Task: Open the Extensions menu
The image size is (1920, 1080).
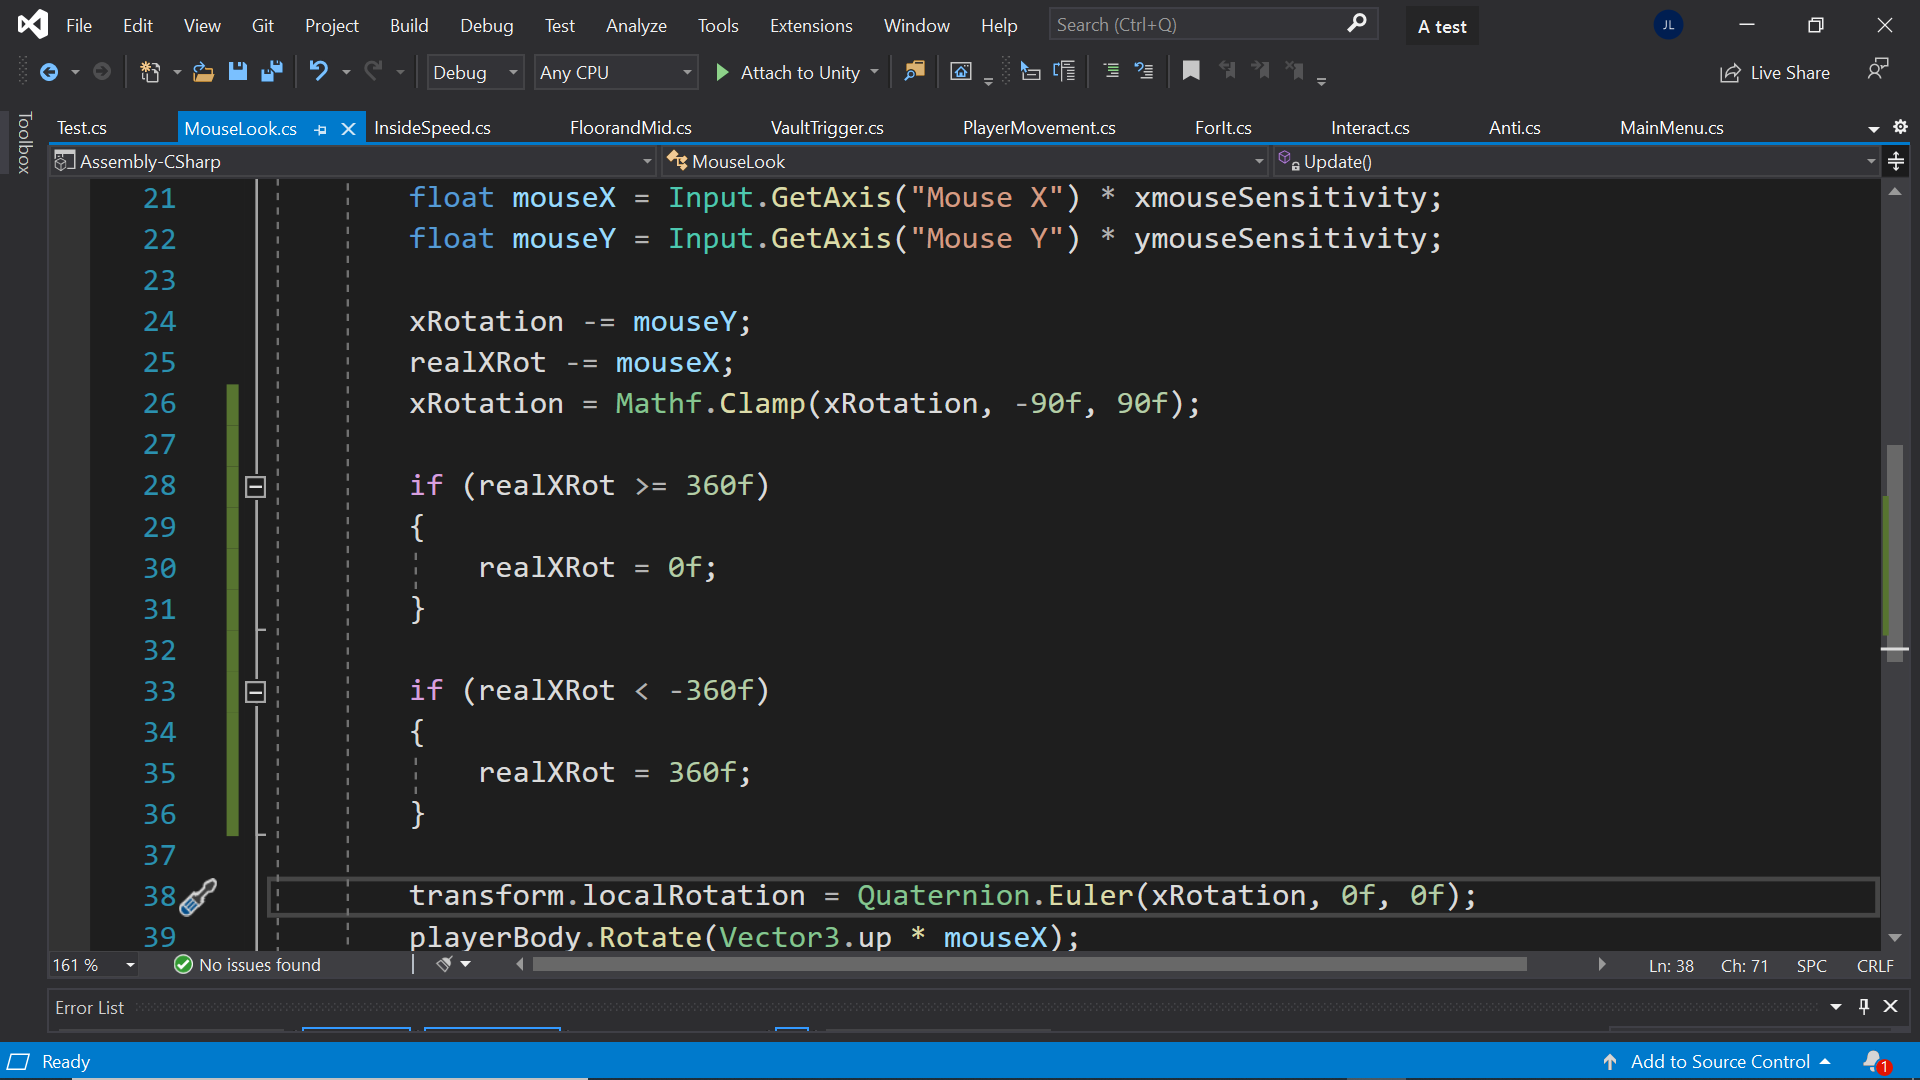Action: click(x=810, y=25)
